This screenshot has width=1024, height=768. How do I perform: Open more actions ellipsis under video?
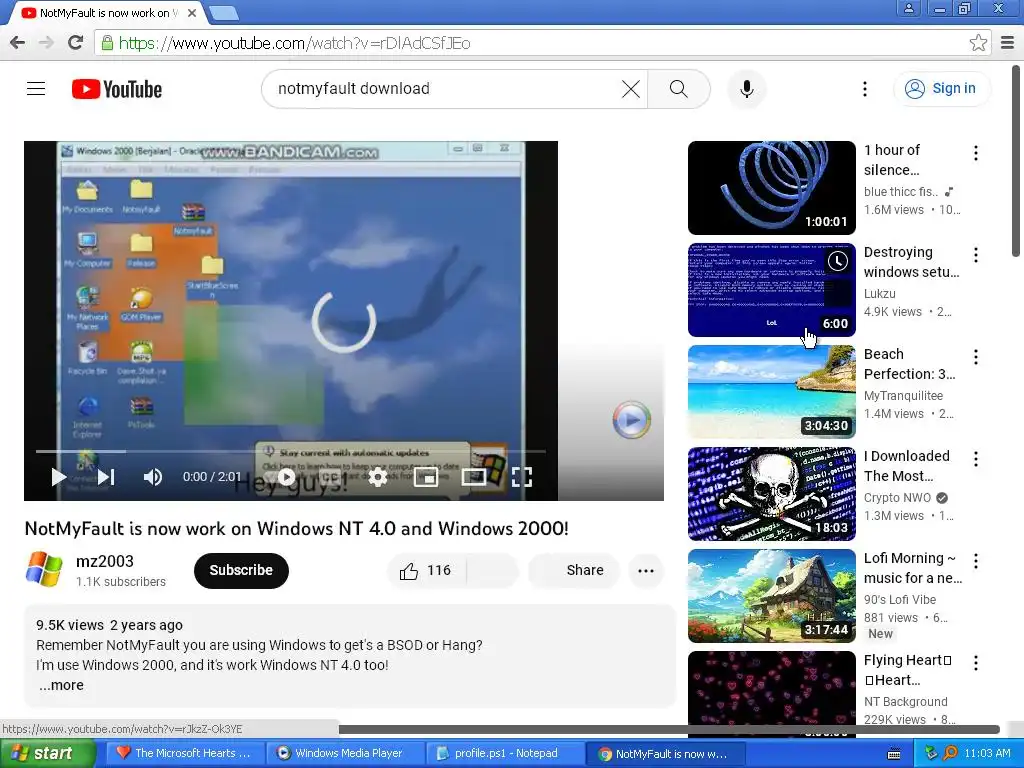[x=646, y=571]
